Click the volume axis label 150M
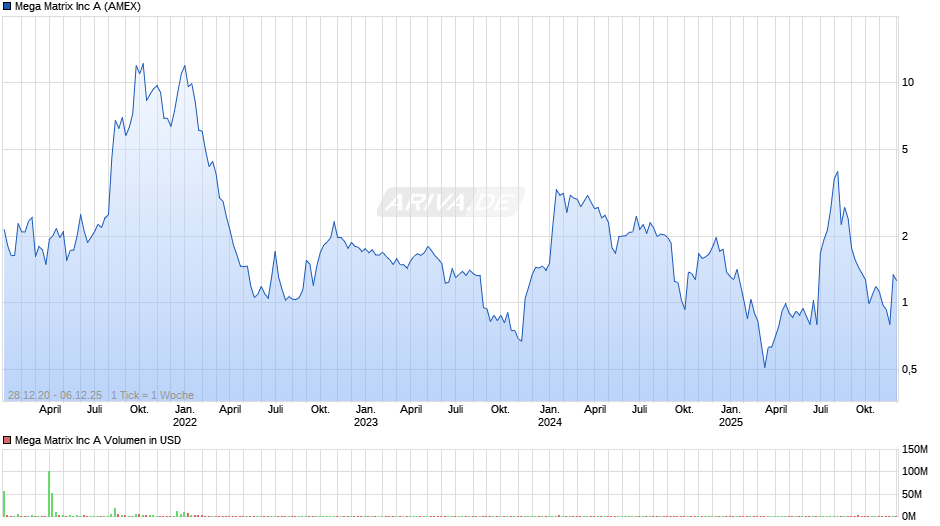 [915, 450]
